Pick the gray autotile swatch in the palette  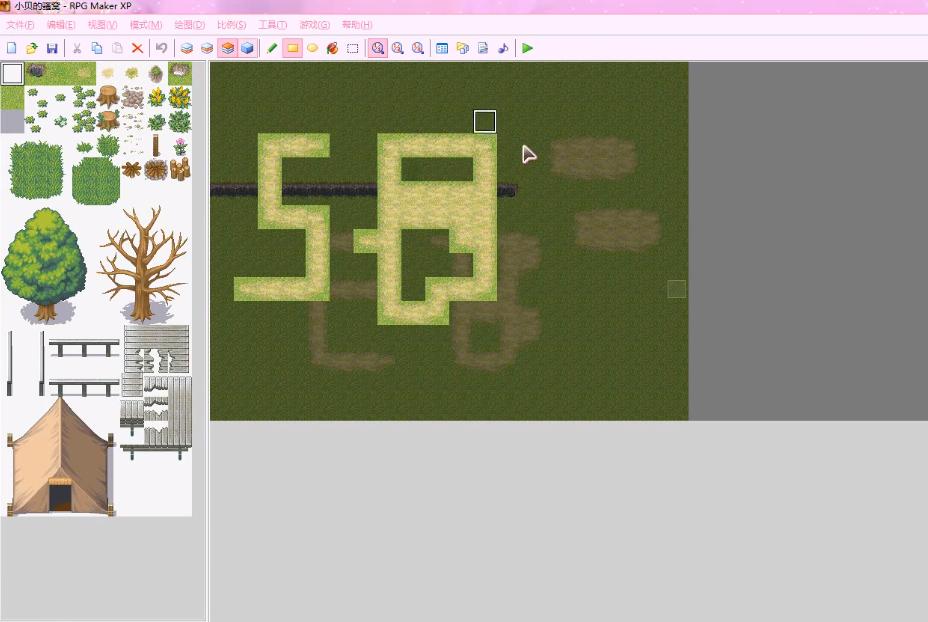[12, 121]
